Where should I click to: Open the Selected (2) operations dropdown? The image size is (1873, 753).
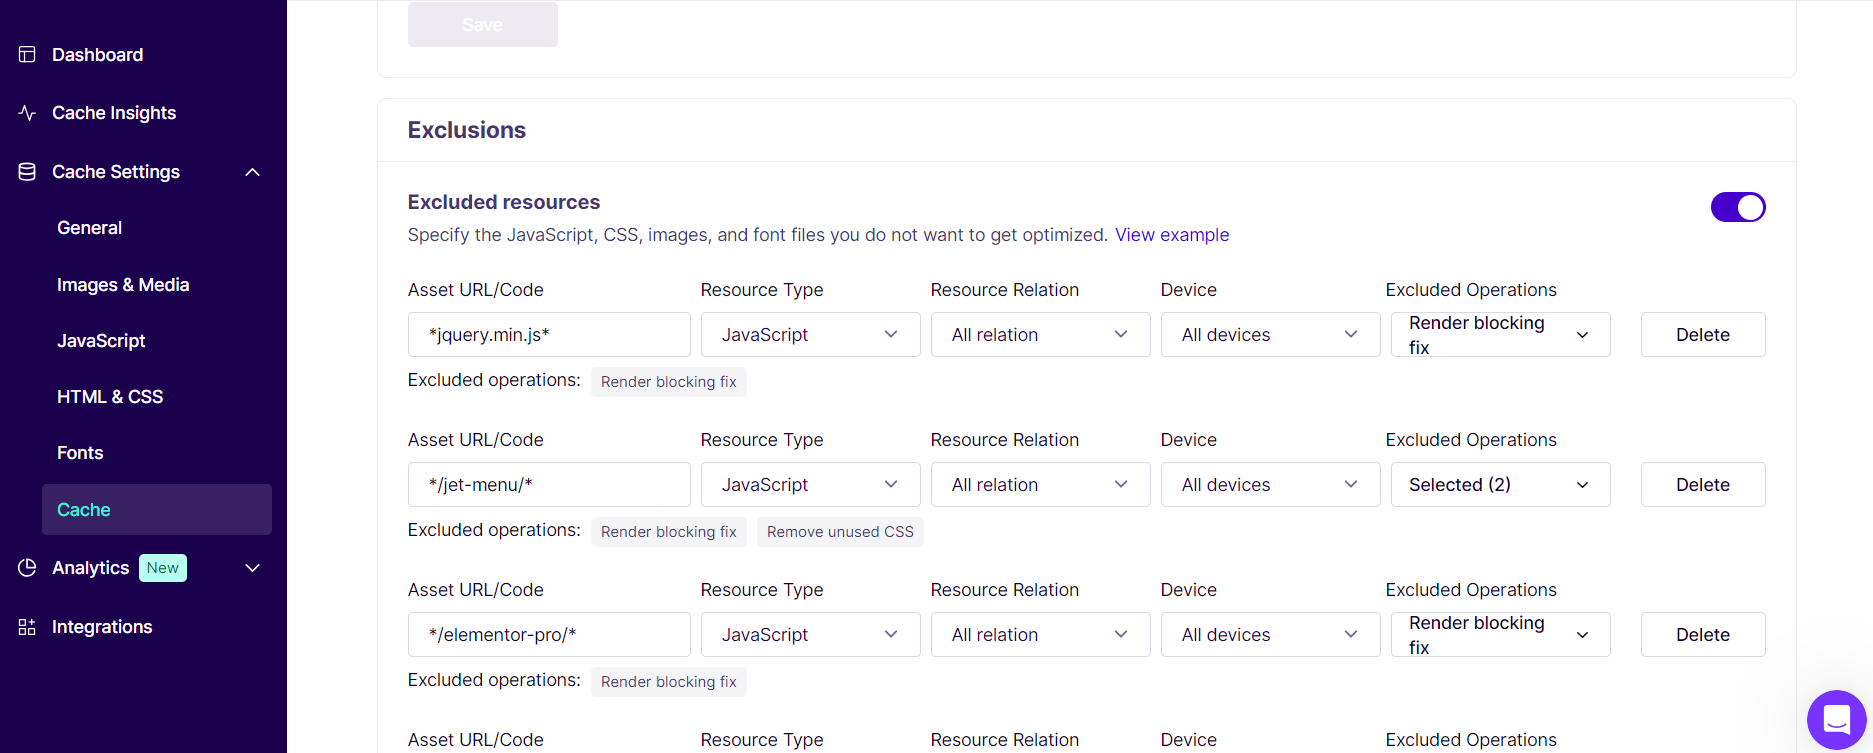tap(1500, 485)
